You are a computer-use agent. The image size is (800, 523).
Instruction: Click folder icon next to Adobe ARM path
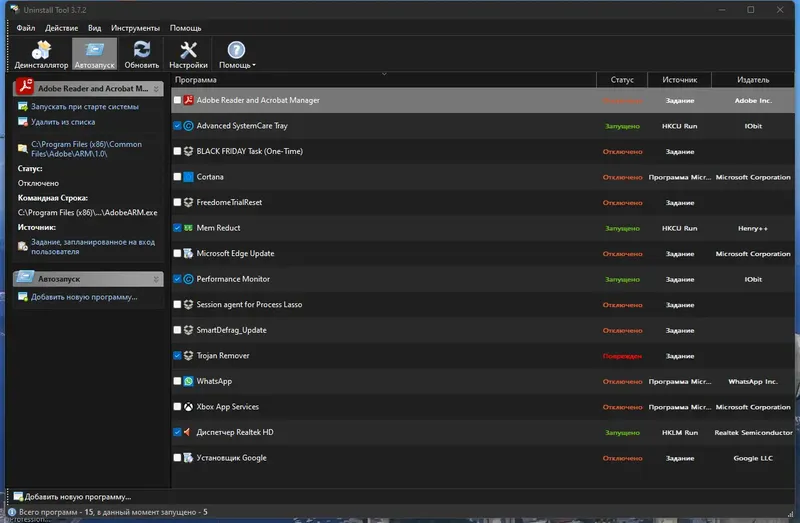22,148
